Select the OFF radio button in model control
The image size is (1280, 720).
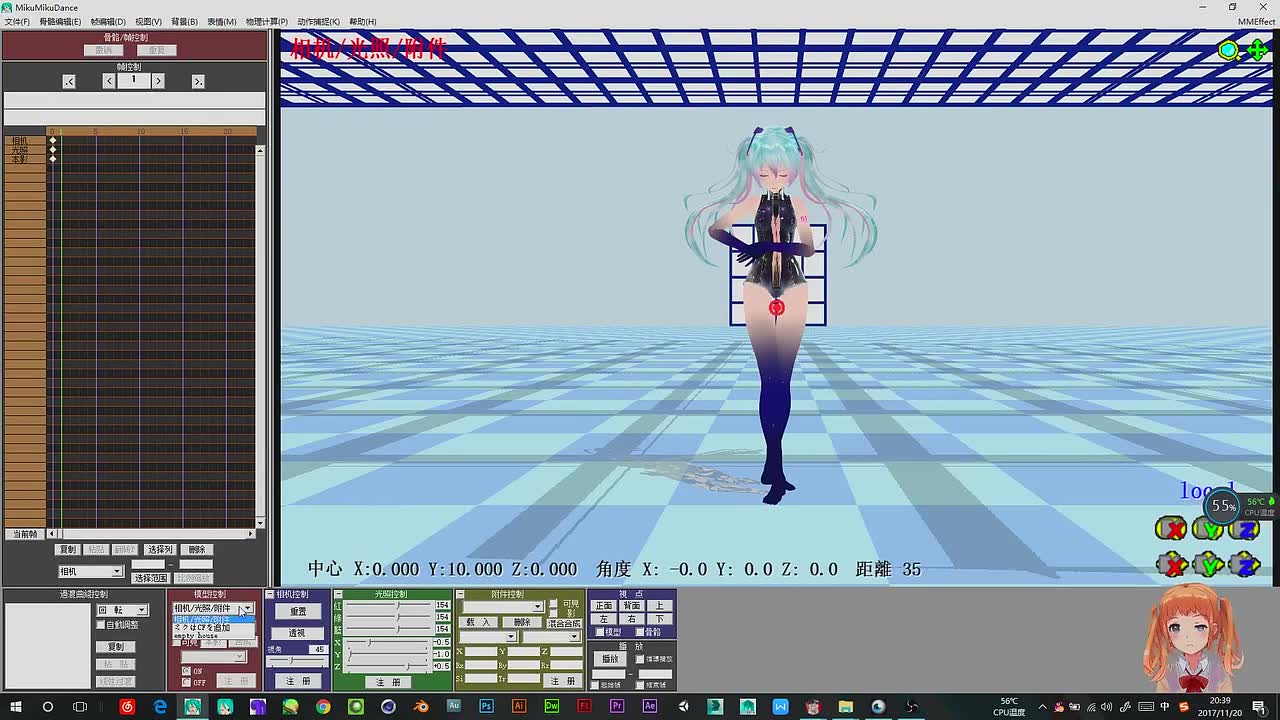[186, 682]
